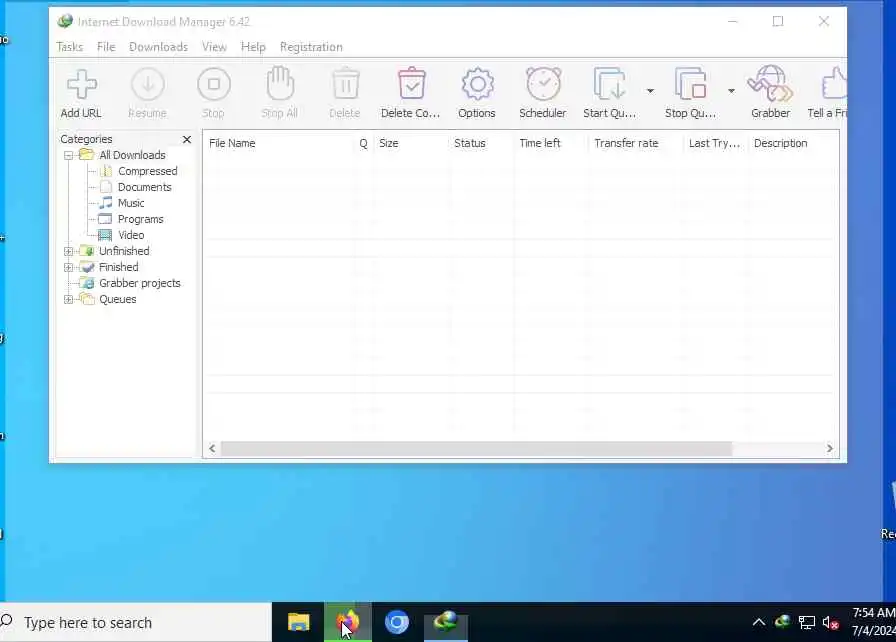Collapse the All Downloads tree node

(x=69, y=155)
